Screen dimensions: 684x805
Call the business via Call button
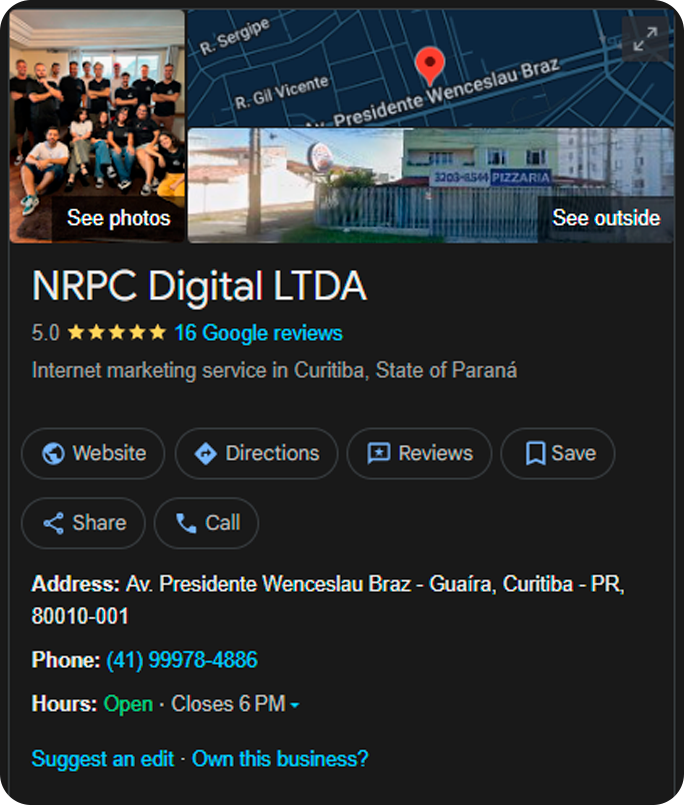206,523
